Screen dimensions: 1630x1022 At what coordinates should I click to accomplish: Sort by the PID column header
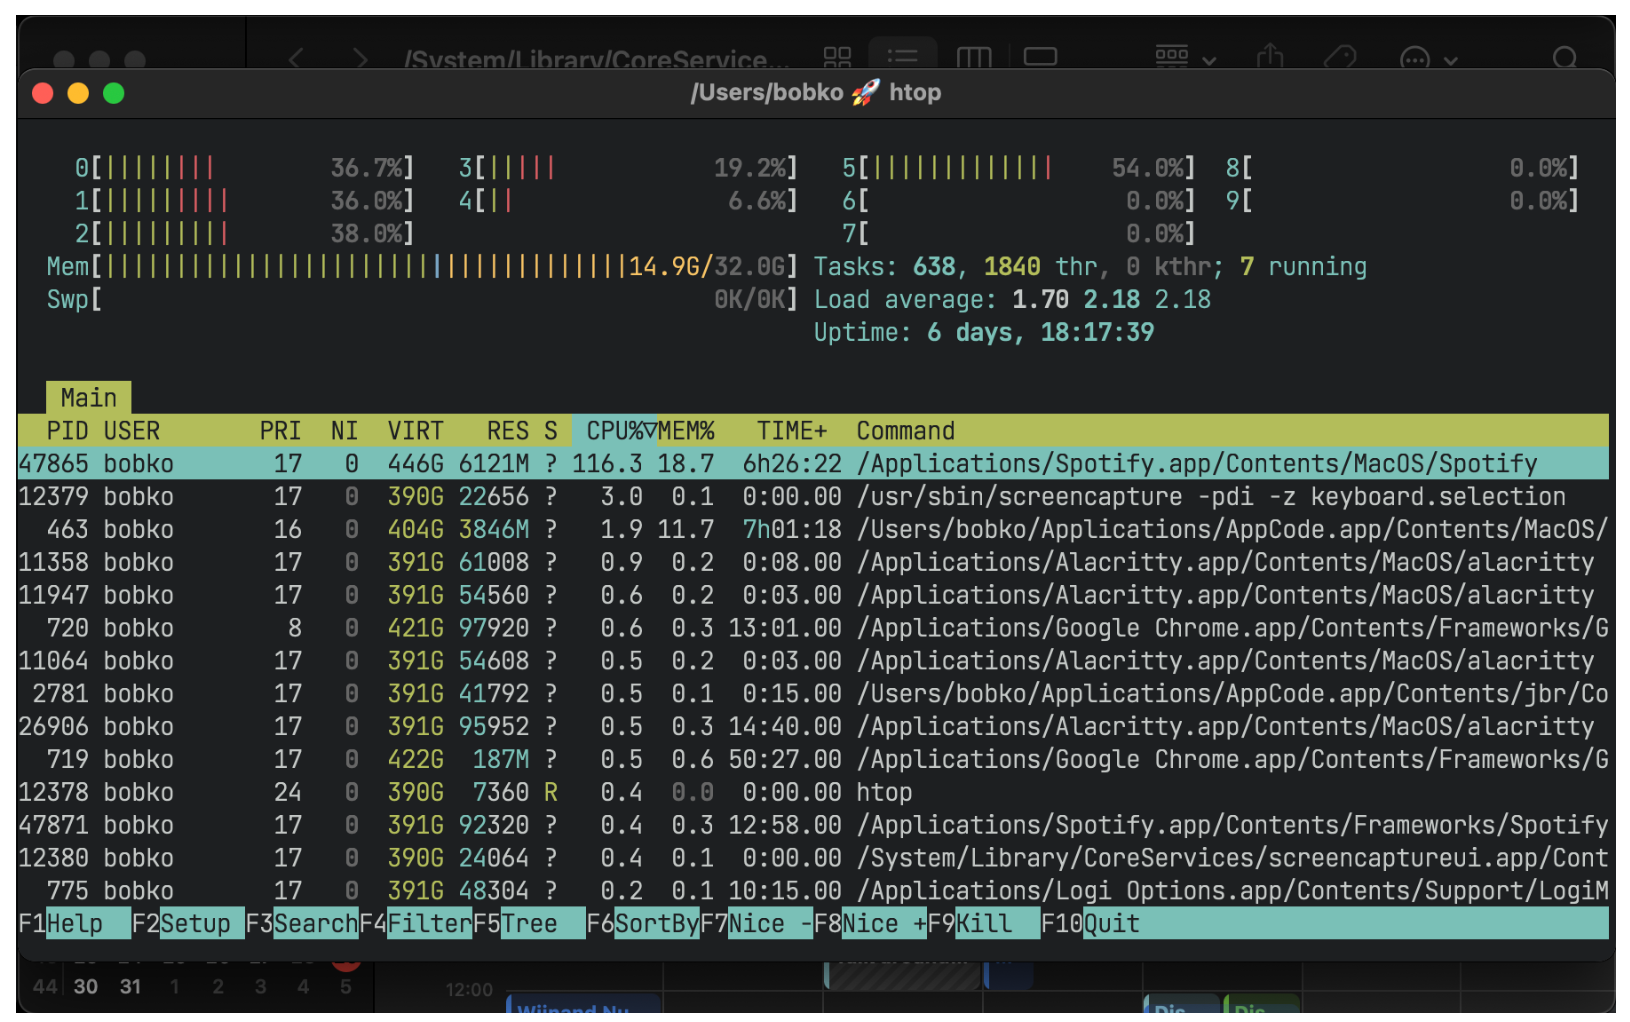tap(67, 431)
